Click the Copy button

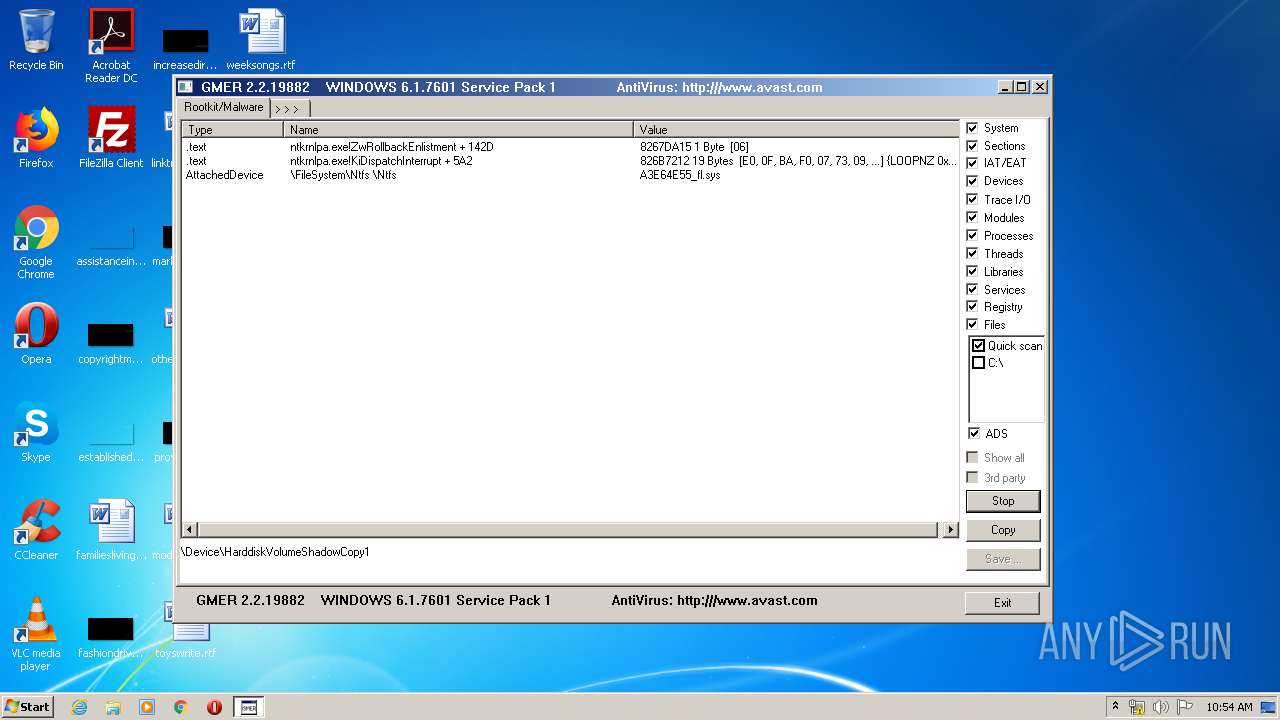pyautogui.click(x=1003, y=530)
